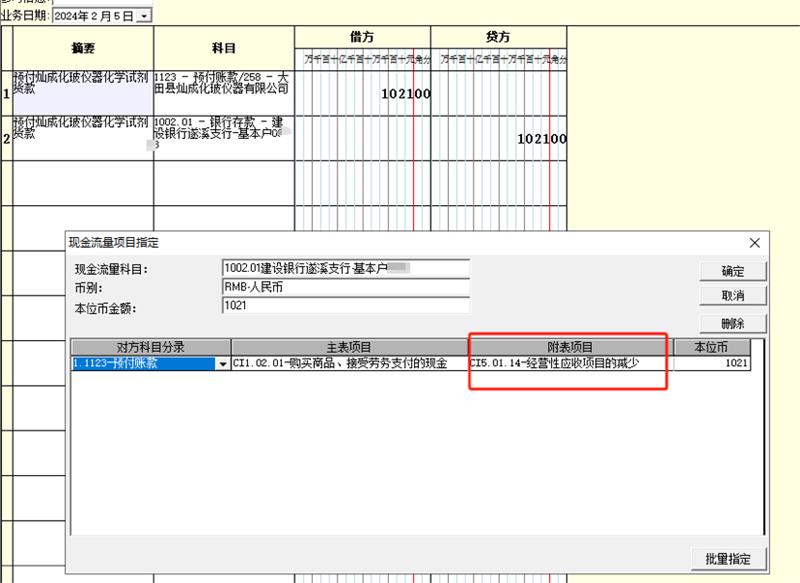Select the 附表项目 cell CI5.01.14
Screen dimensions: 800x583
[x=568, y=364]
